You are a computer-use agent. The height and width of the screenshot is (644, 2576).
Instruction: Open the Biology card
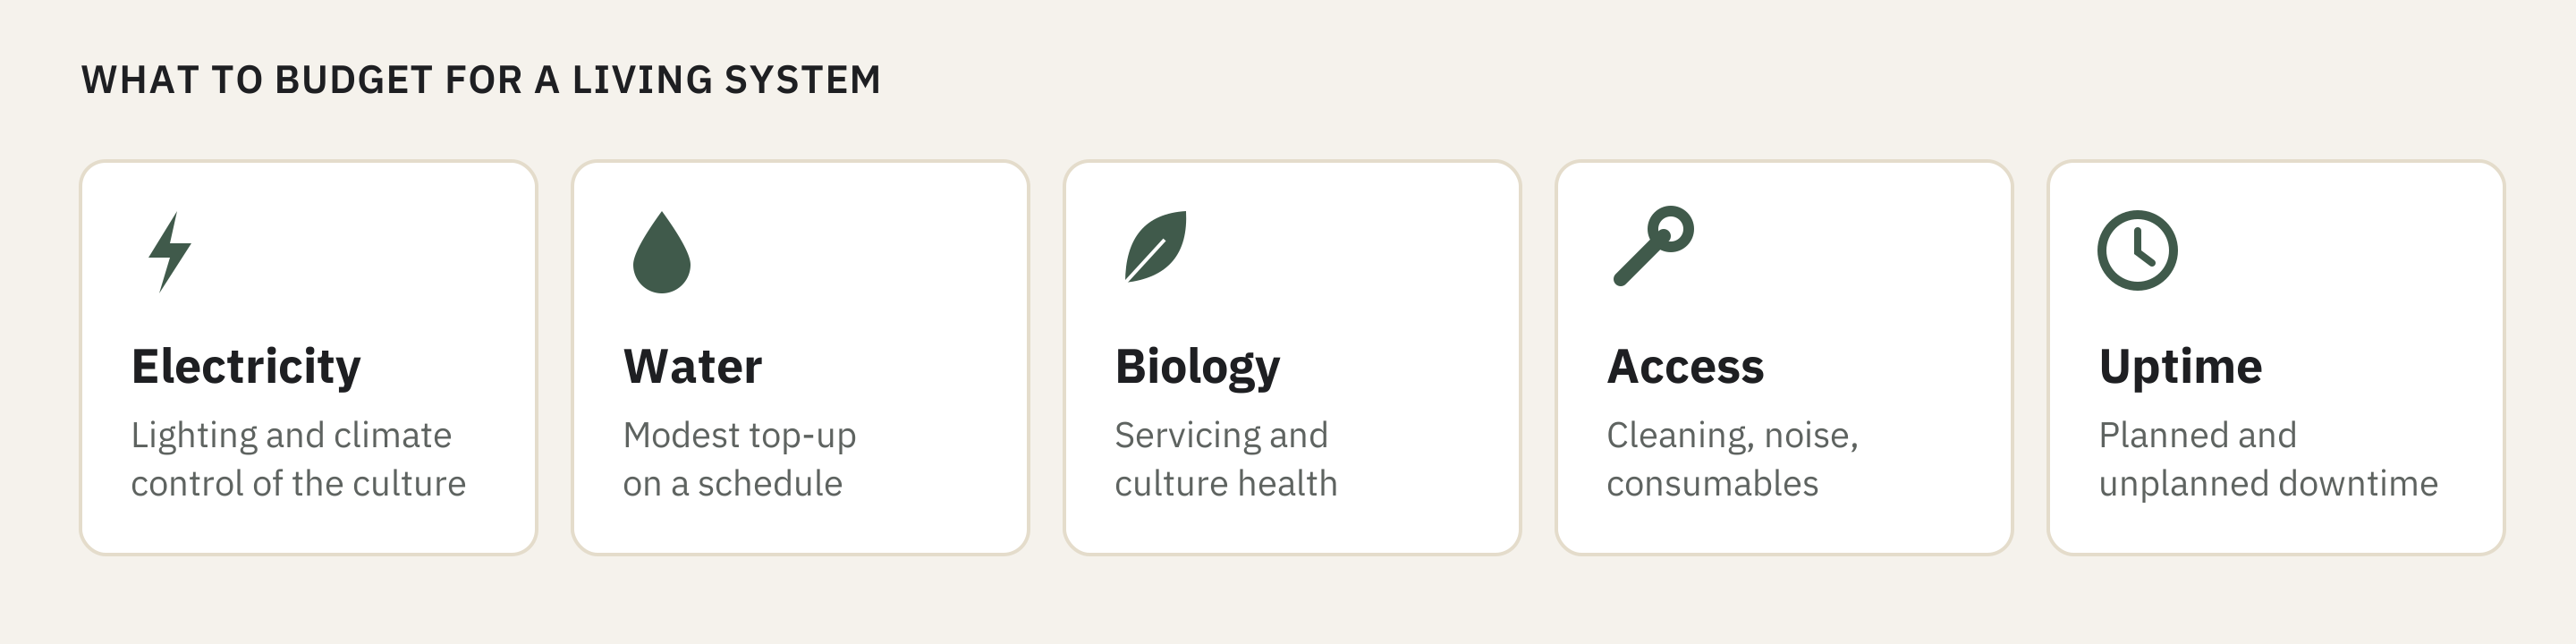1292,357
